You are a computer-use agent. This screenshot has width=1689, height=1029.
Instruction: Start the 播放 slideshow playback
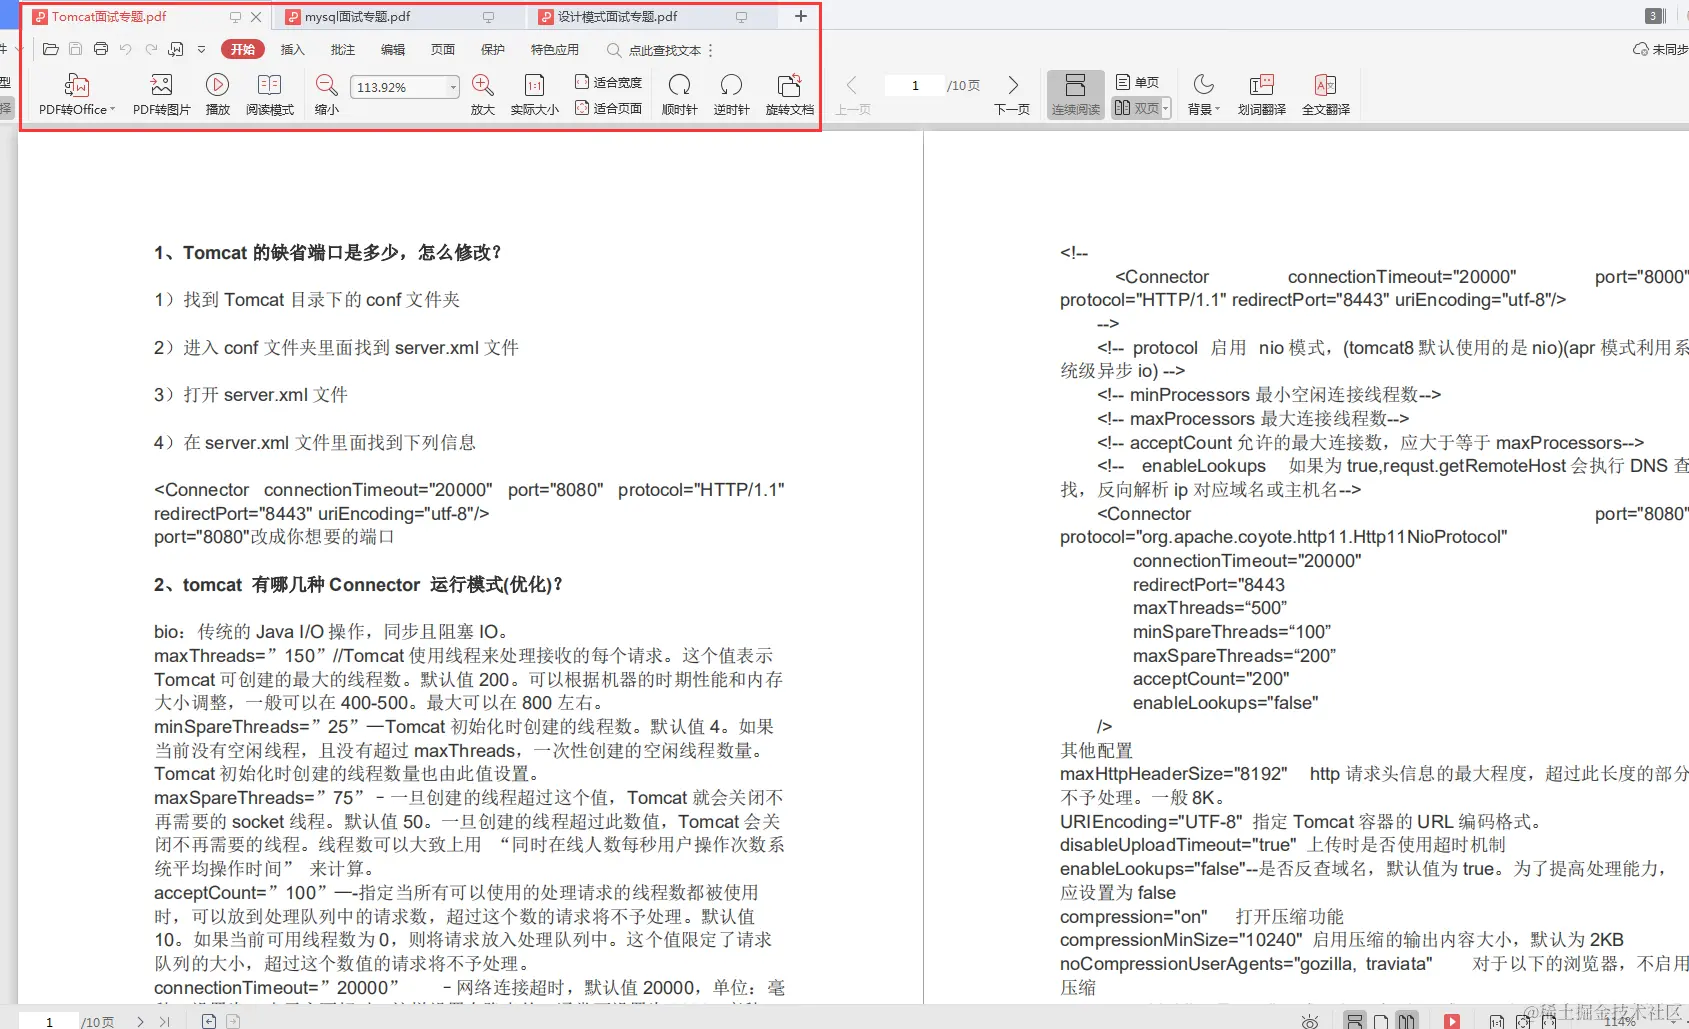218,93
